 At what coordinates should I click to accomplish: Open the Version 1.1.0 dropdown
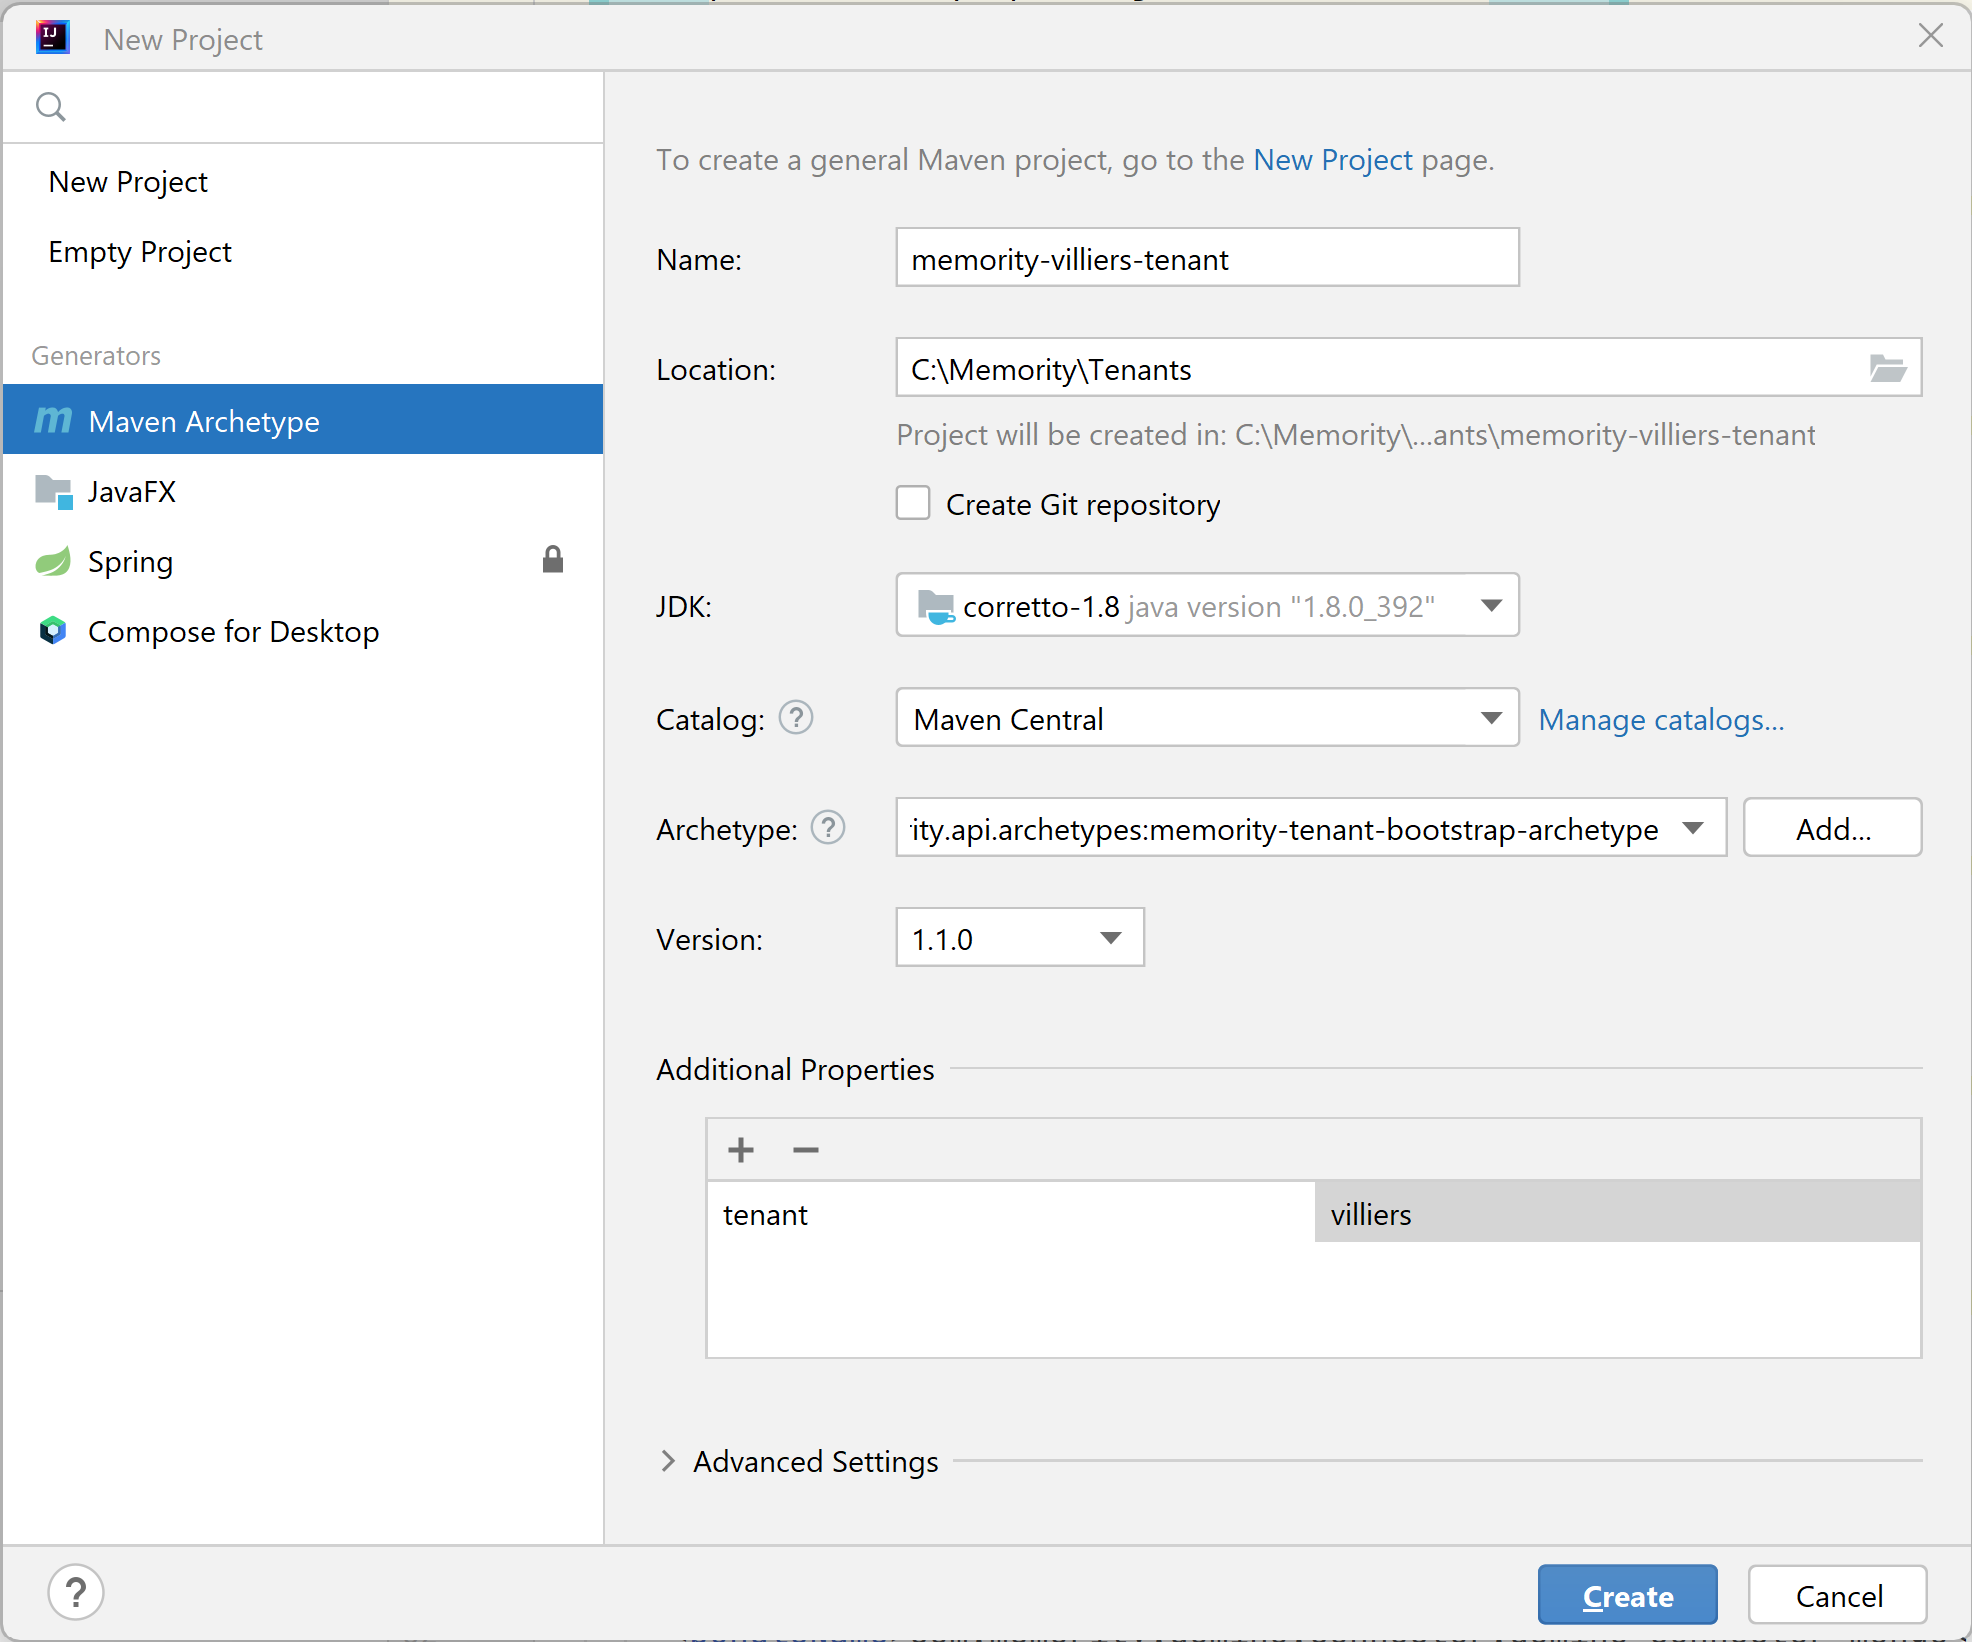tap(1110, 938)
